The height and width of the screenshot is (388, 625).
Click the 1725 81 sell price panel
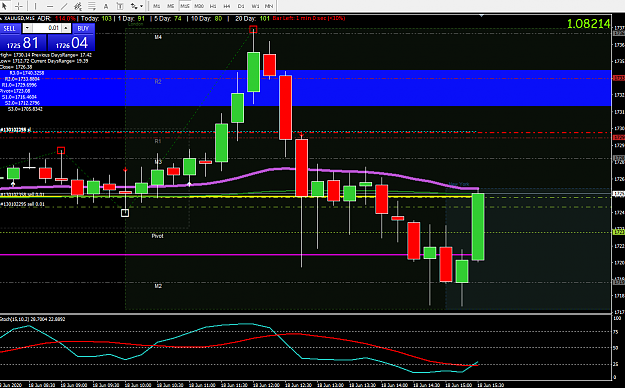23,43
